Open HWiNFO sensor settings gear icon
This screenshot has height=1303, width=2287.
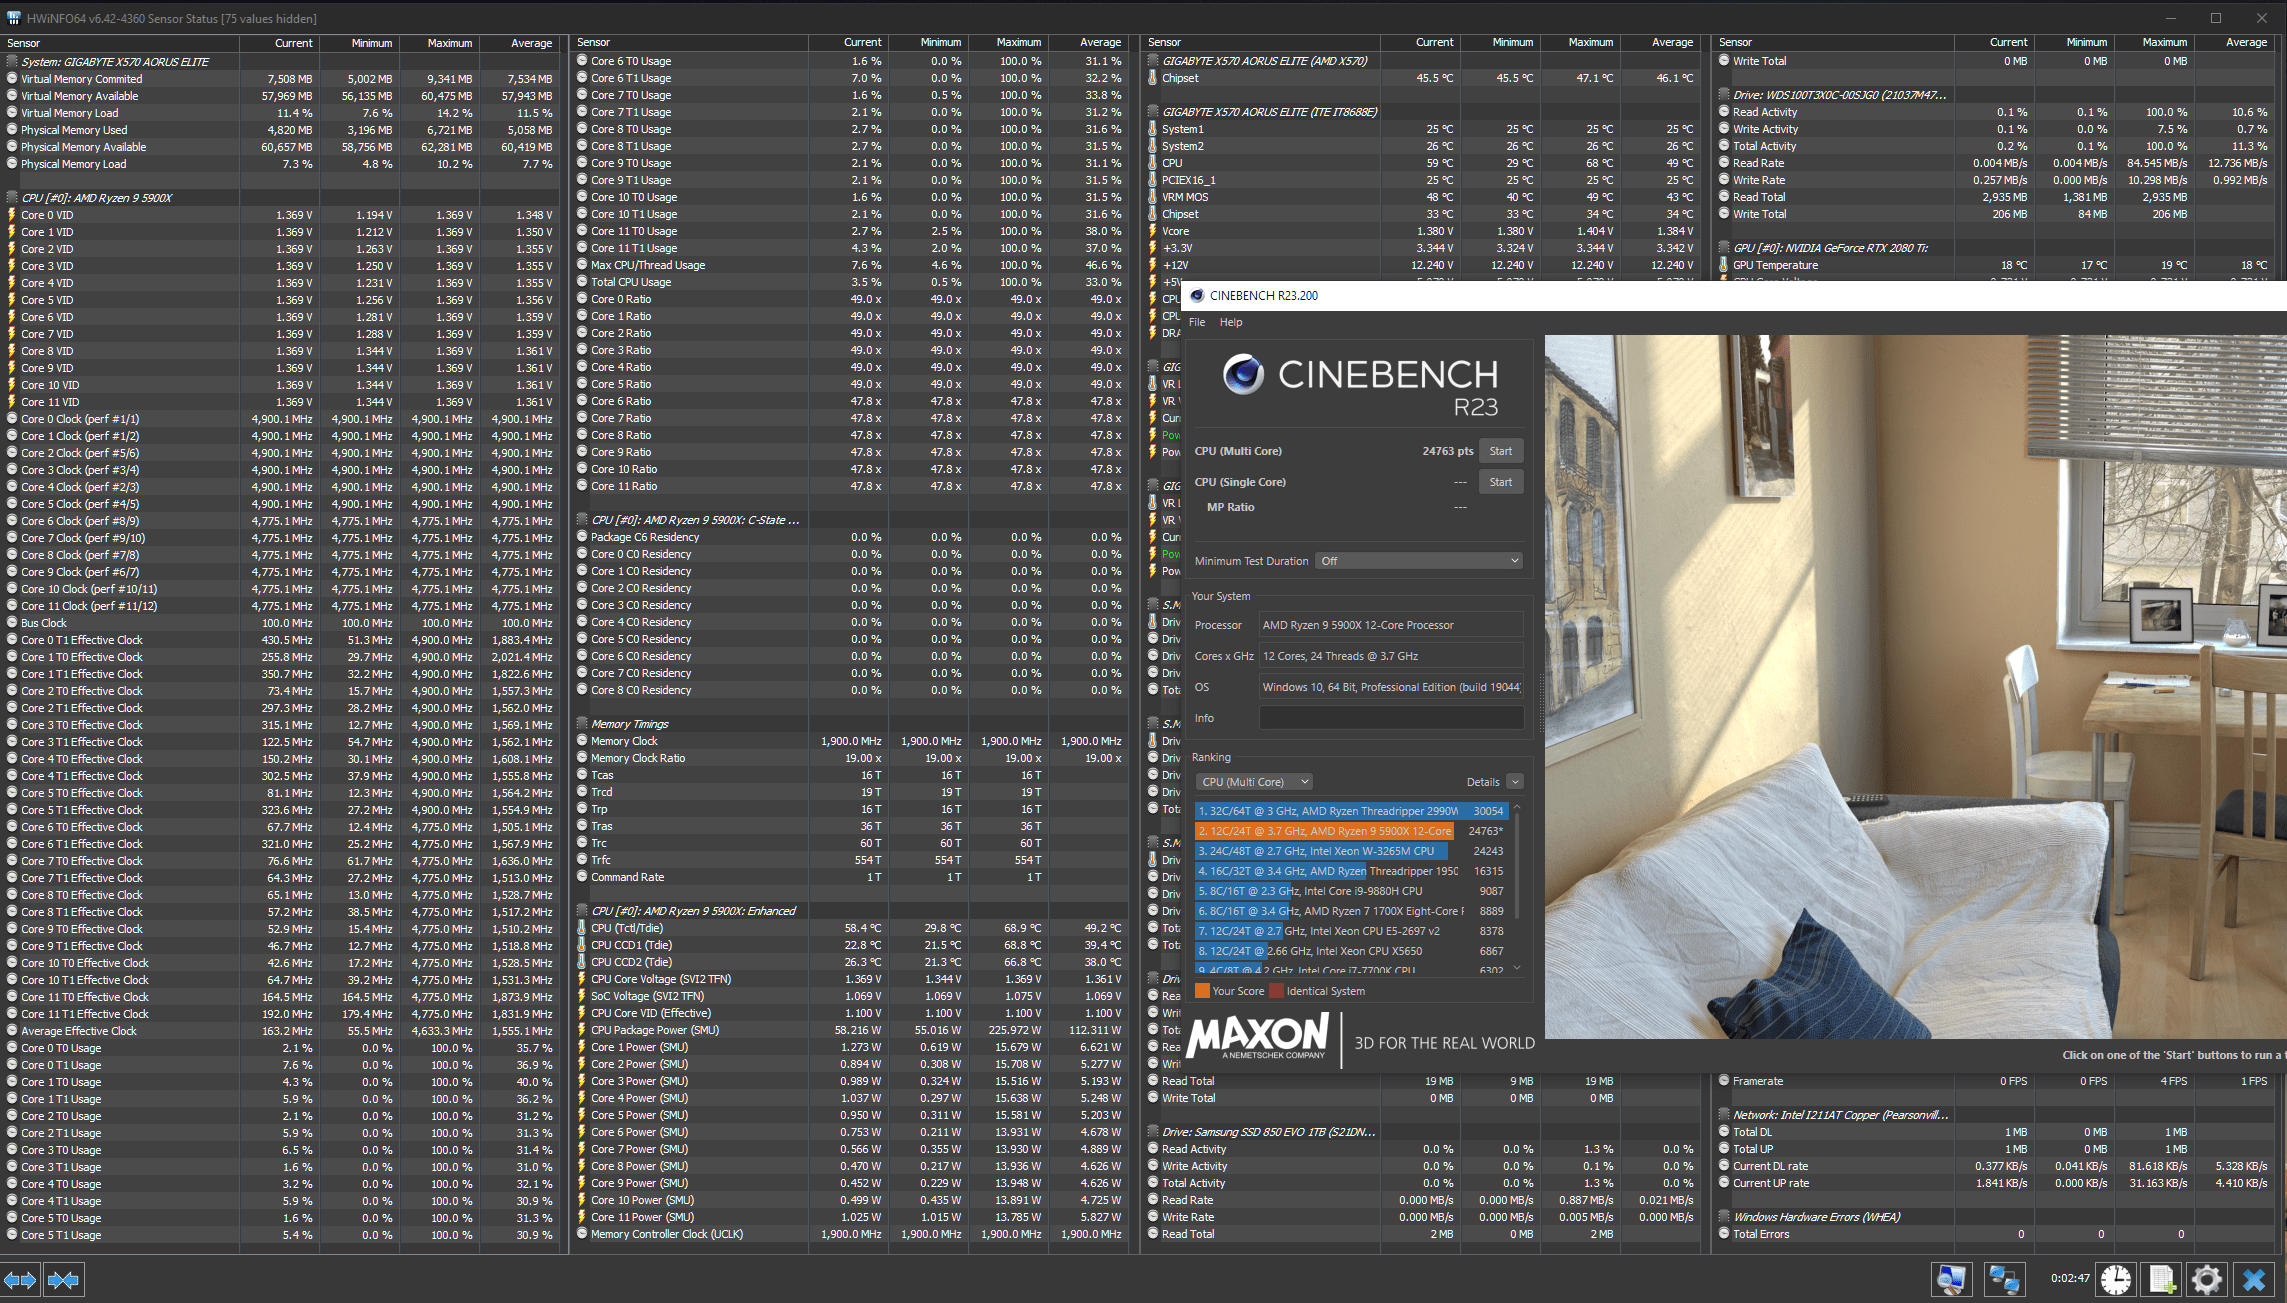(x=2206, y=1279)
